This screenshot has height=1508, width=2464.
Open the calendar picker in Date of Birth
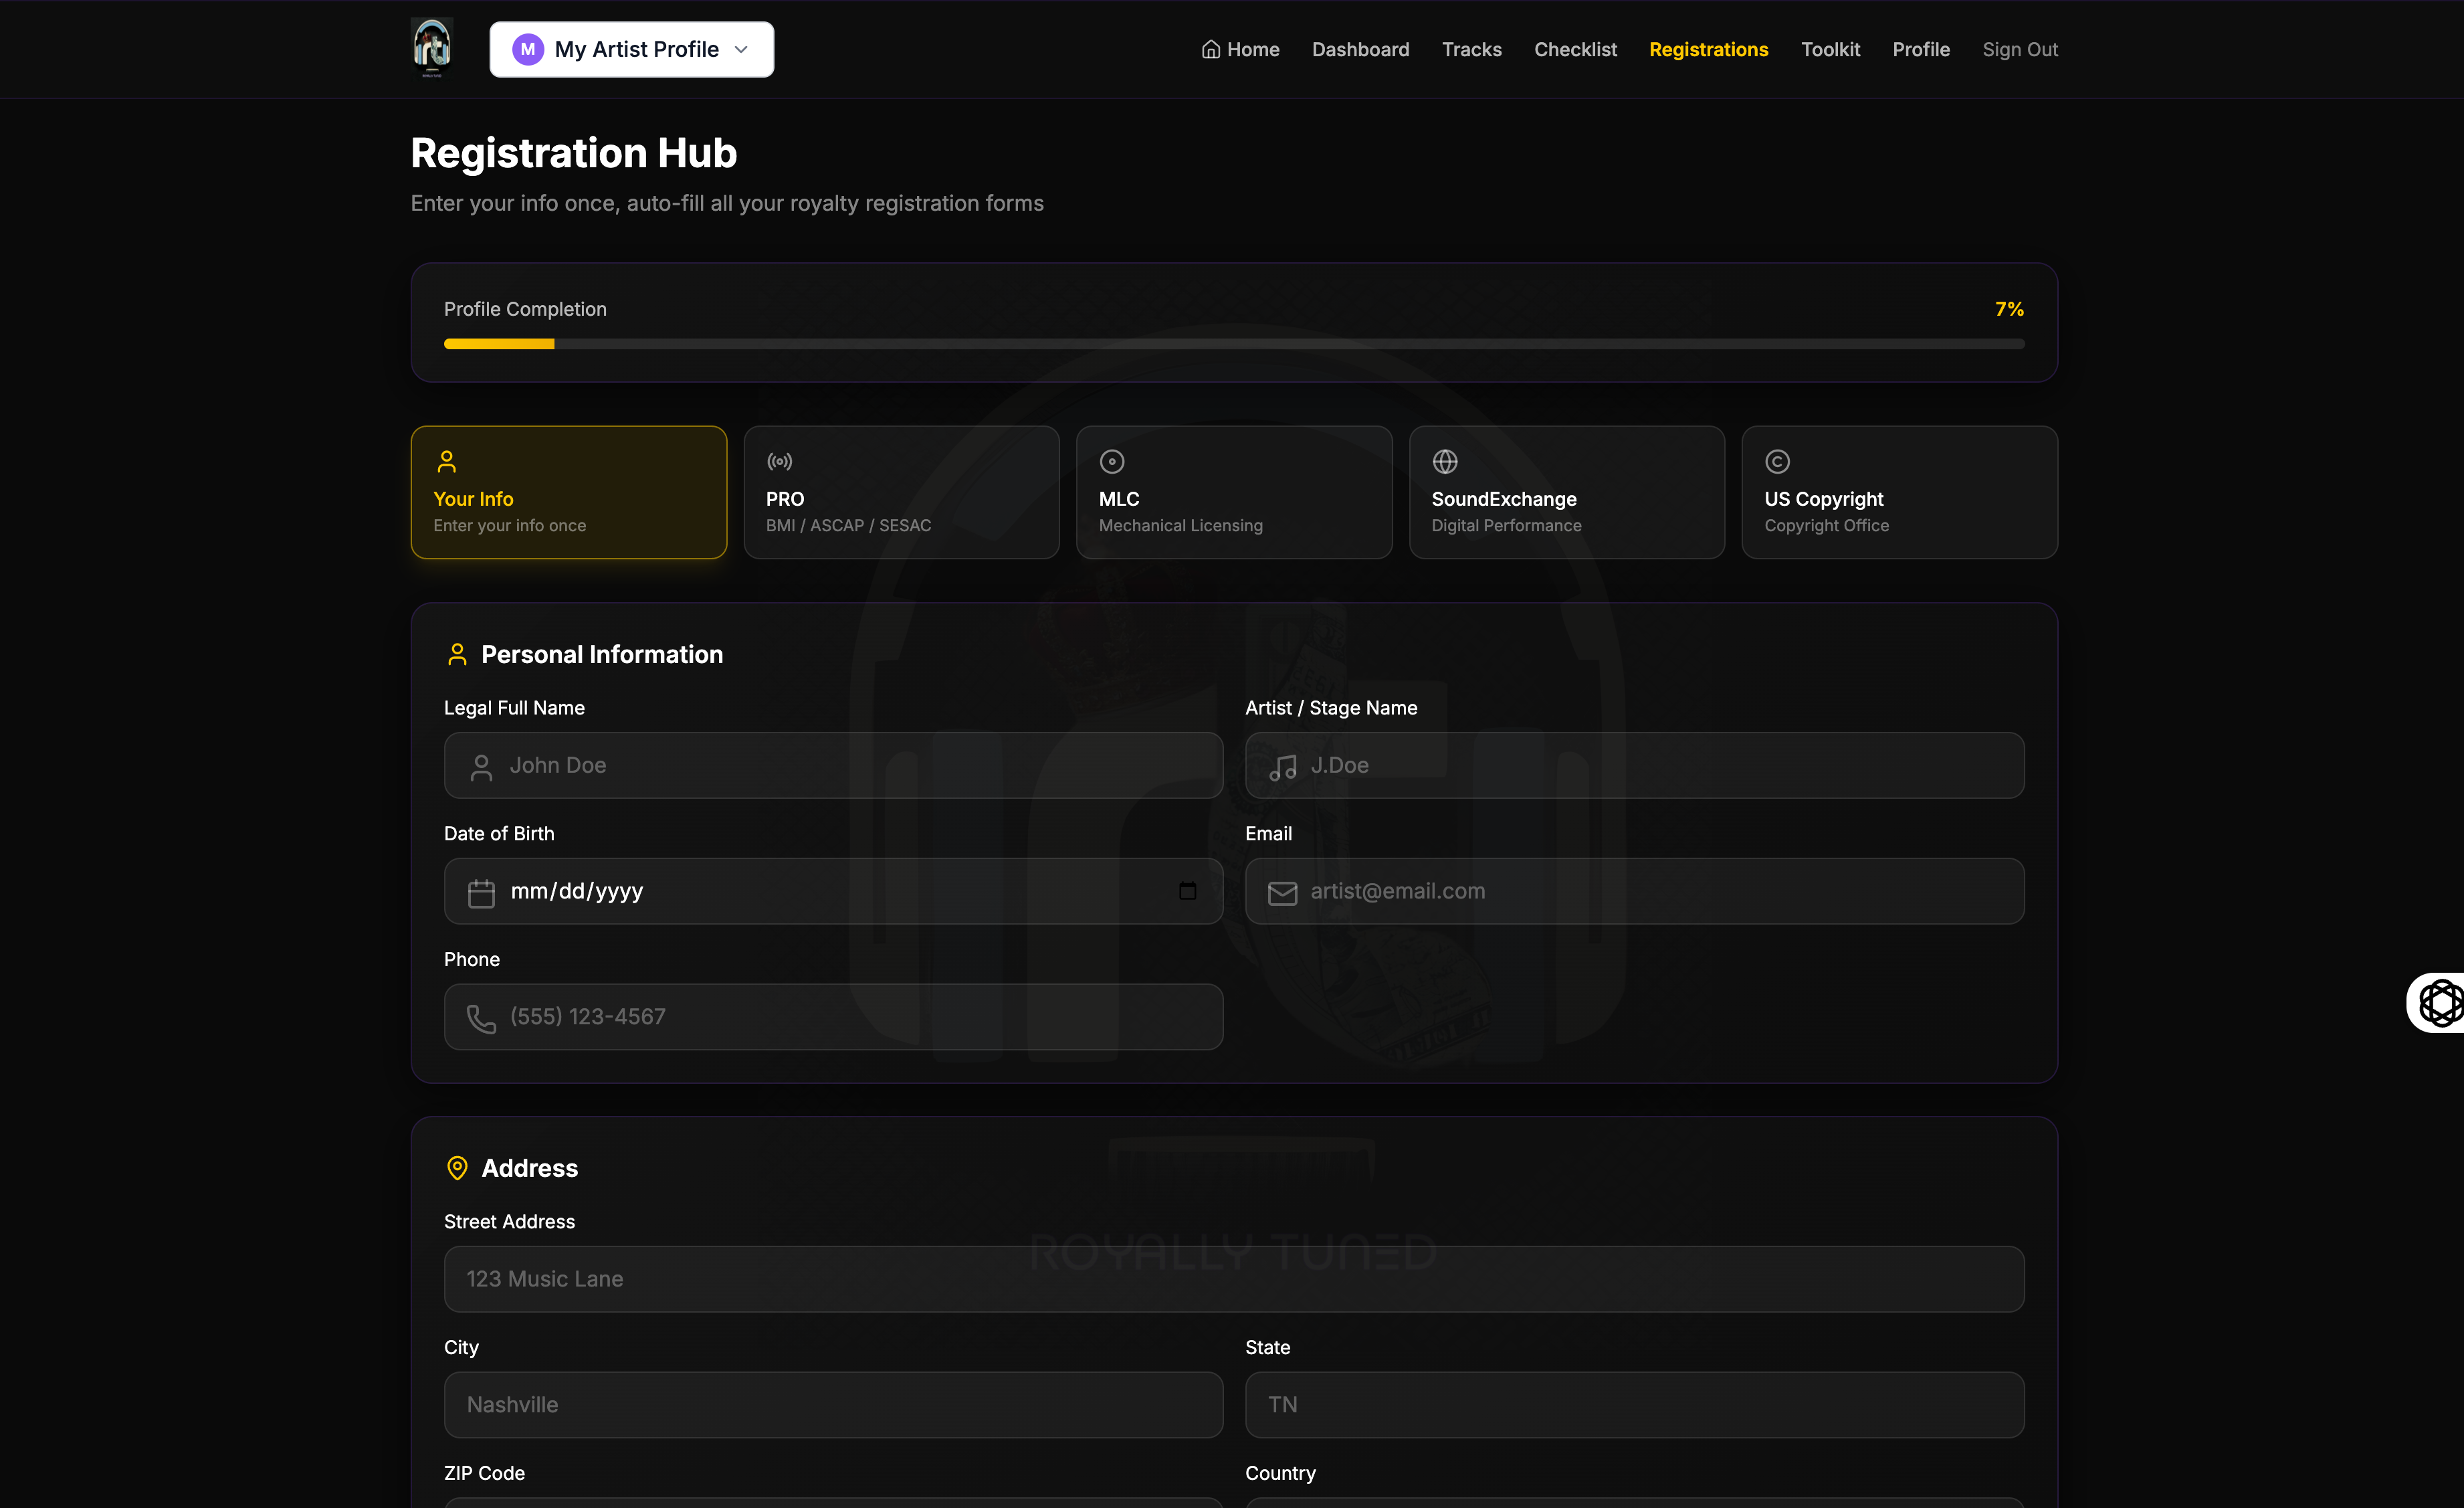pos(1187,890)
